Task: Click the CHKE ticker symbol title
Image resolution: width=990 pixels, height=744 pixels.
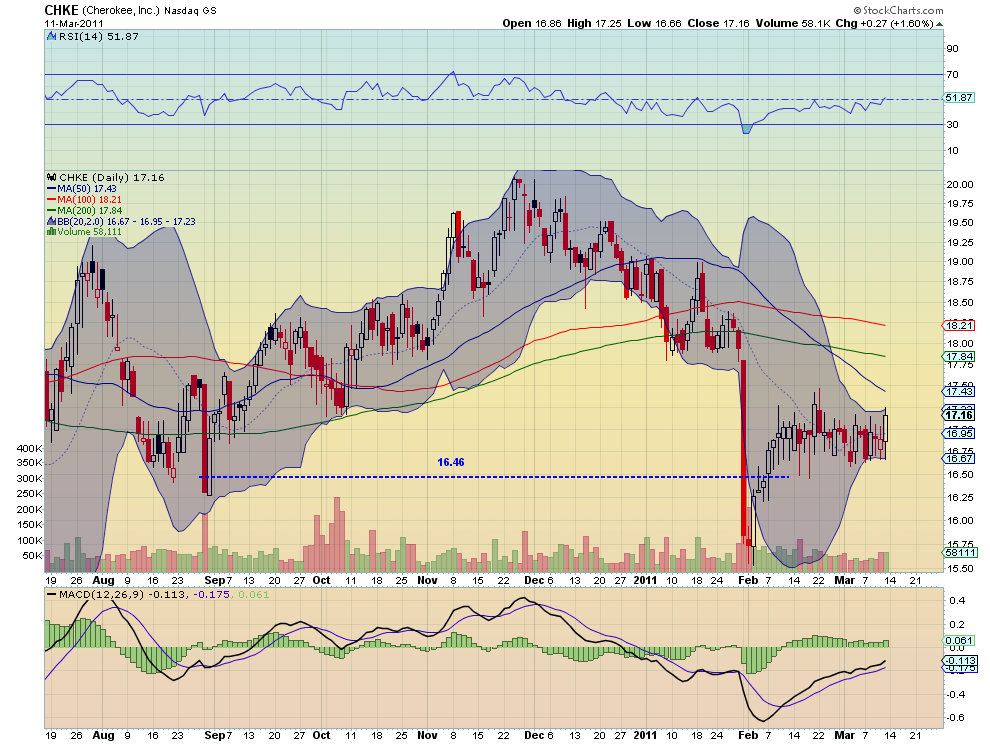Action: pyautogui.click(x=61, y=10)
